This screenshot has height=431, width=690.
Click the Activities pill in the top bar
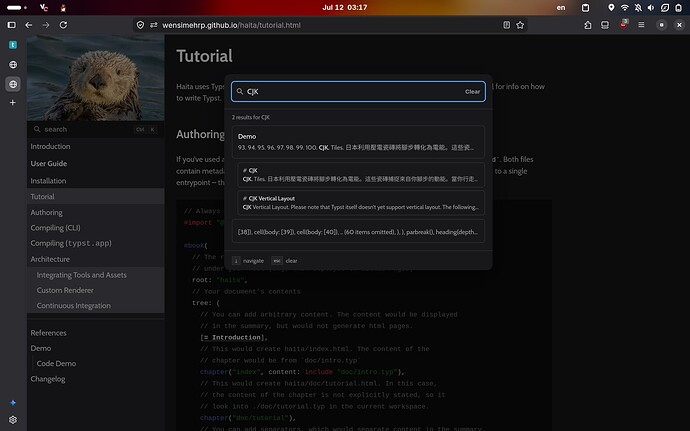coord(17,7)
